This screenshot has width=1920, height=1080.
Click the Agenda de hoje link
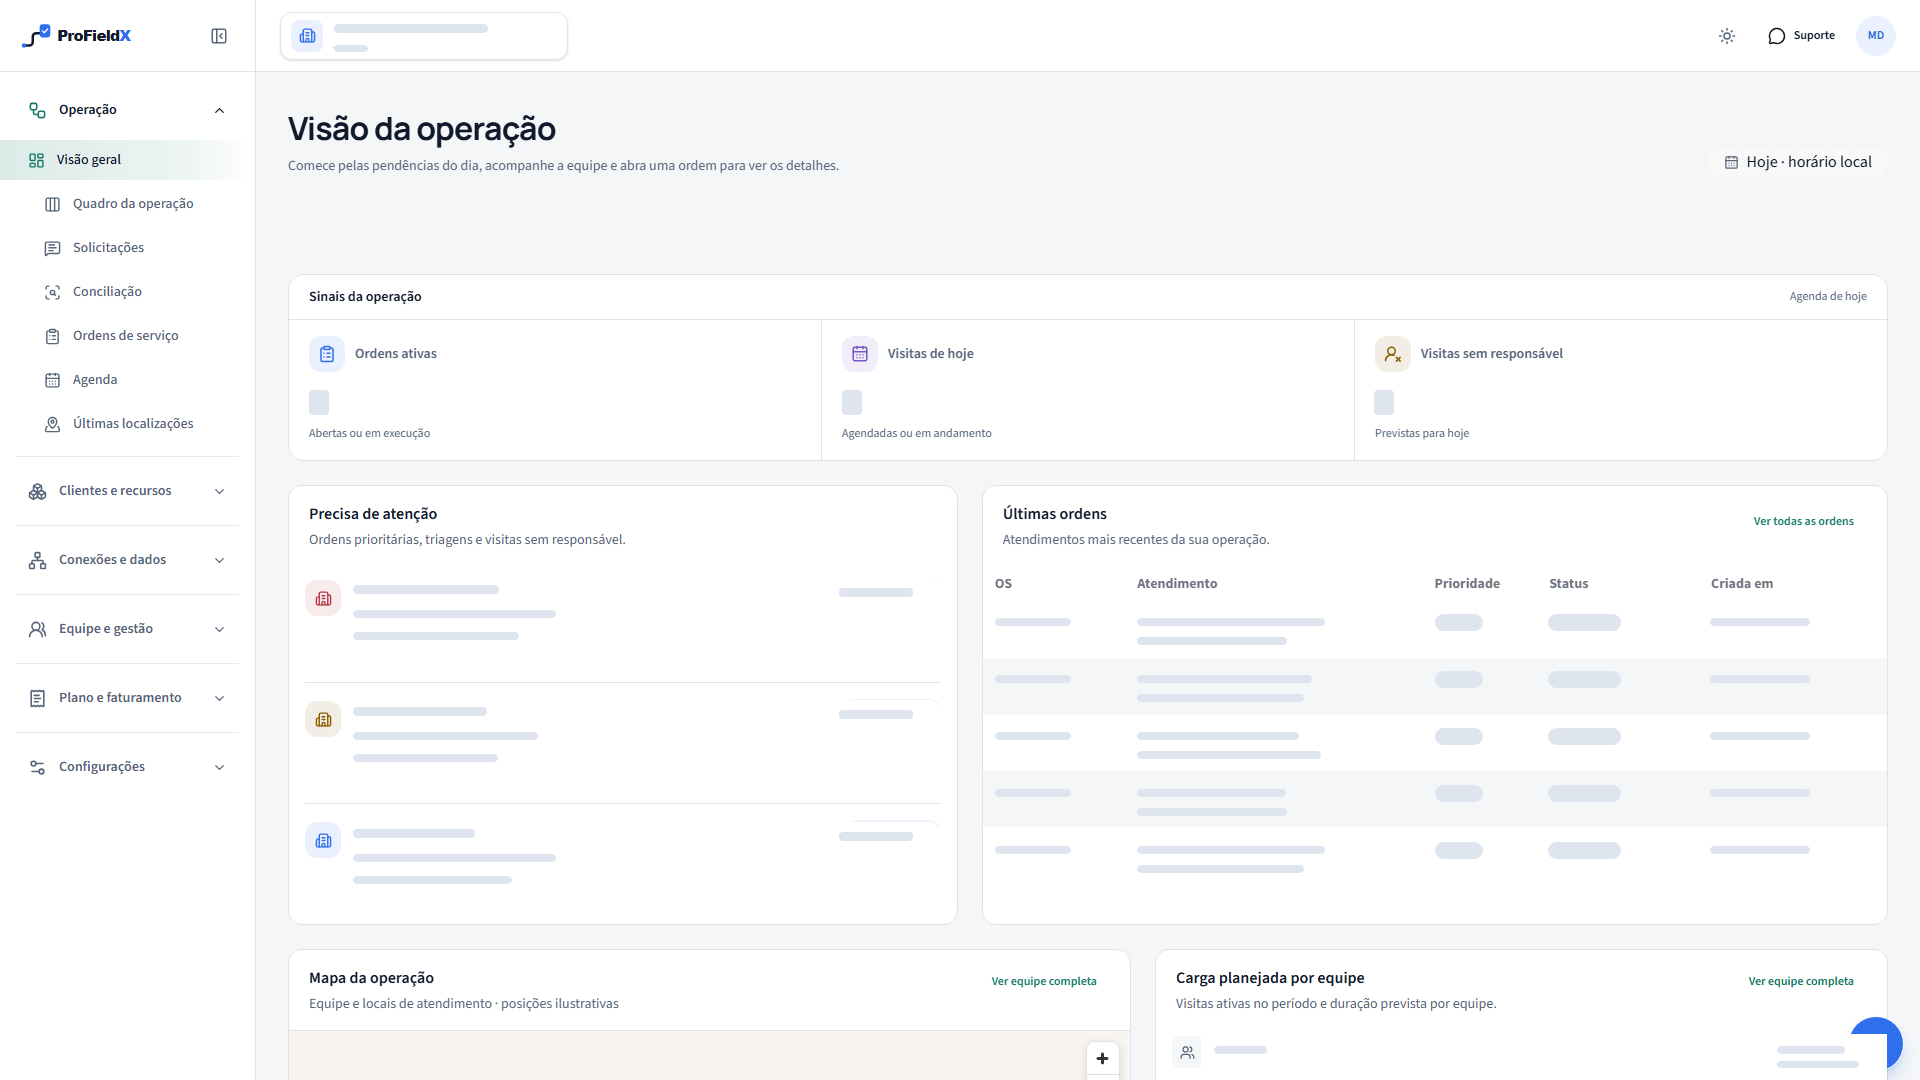coord(1828,297)
